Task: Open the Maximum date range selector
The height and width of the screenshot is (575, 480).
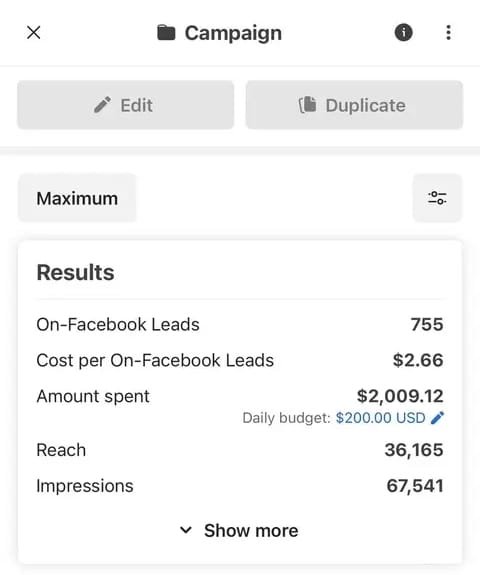Action: [x=77, y=198]
